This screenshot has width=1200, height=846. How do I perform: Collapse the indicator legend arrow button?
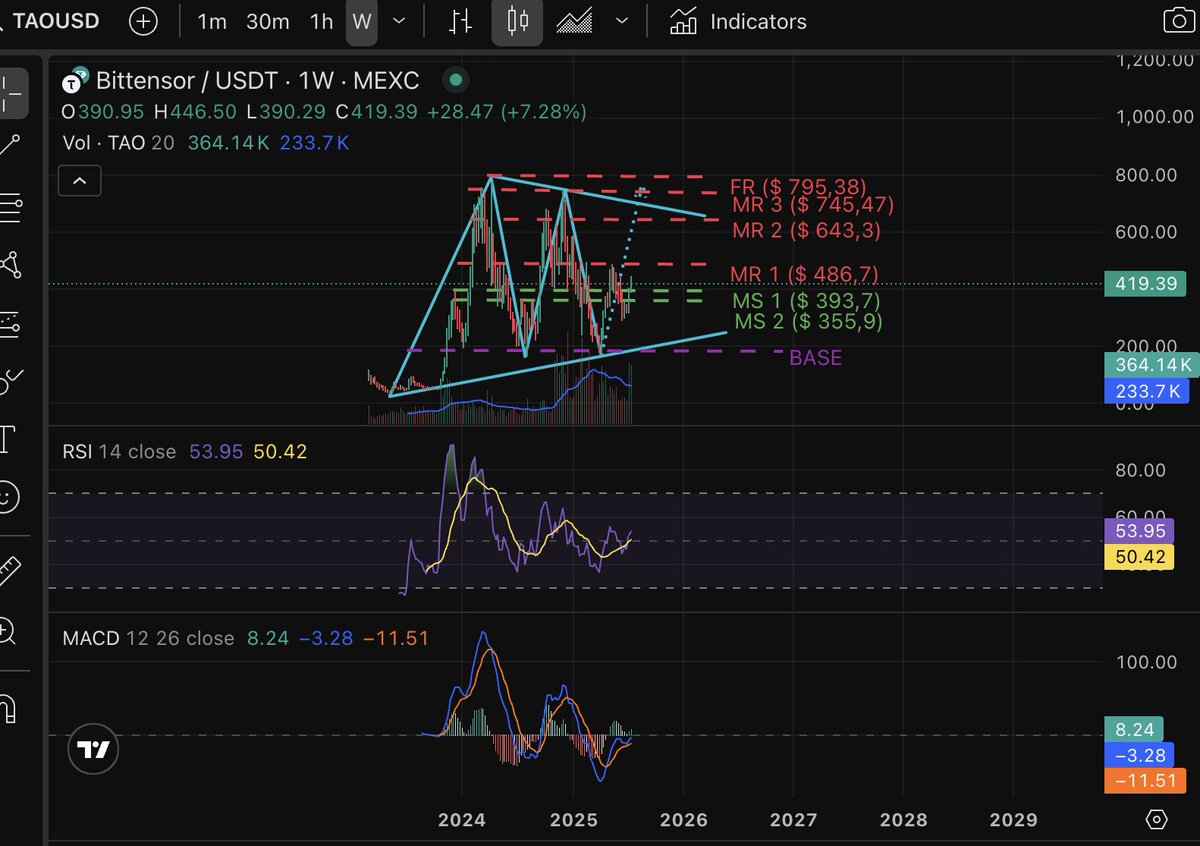pyautogui.click(x=79, y=181)
